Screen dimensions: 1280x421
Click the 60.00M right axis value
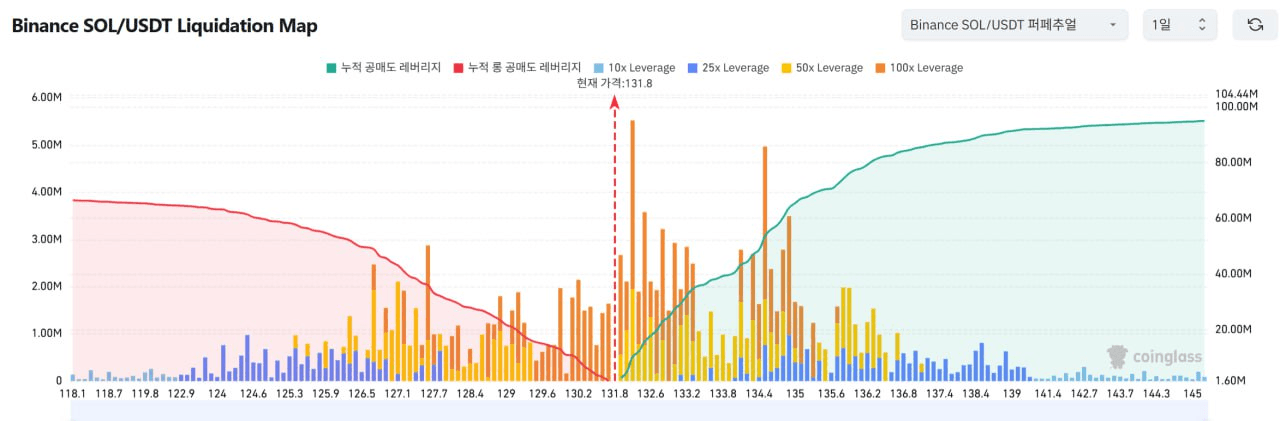click(x=1233, y=217)
